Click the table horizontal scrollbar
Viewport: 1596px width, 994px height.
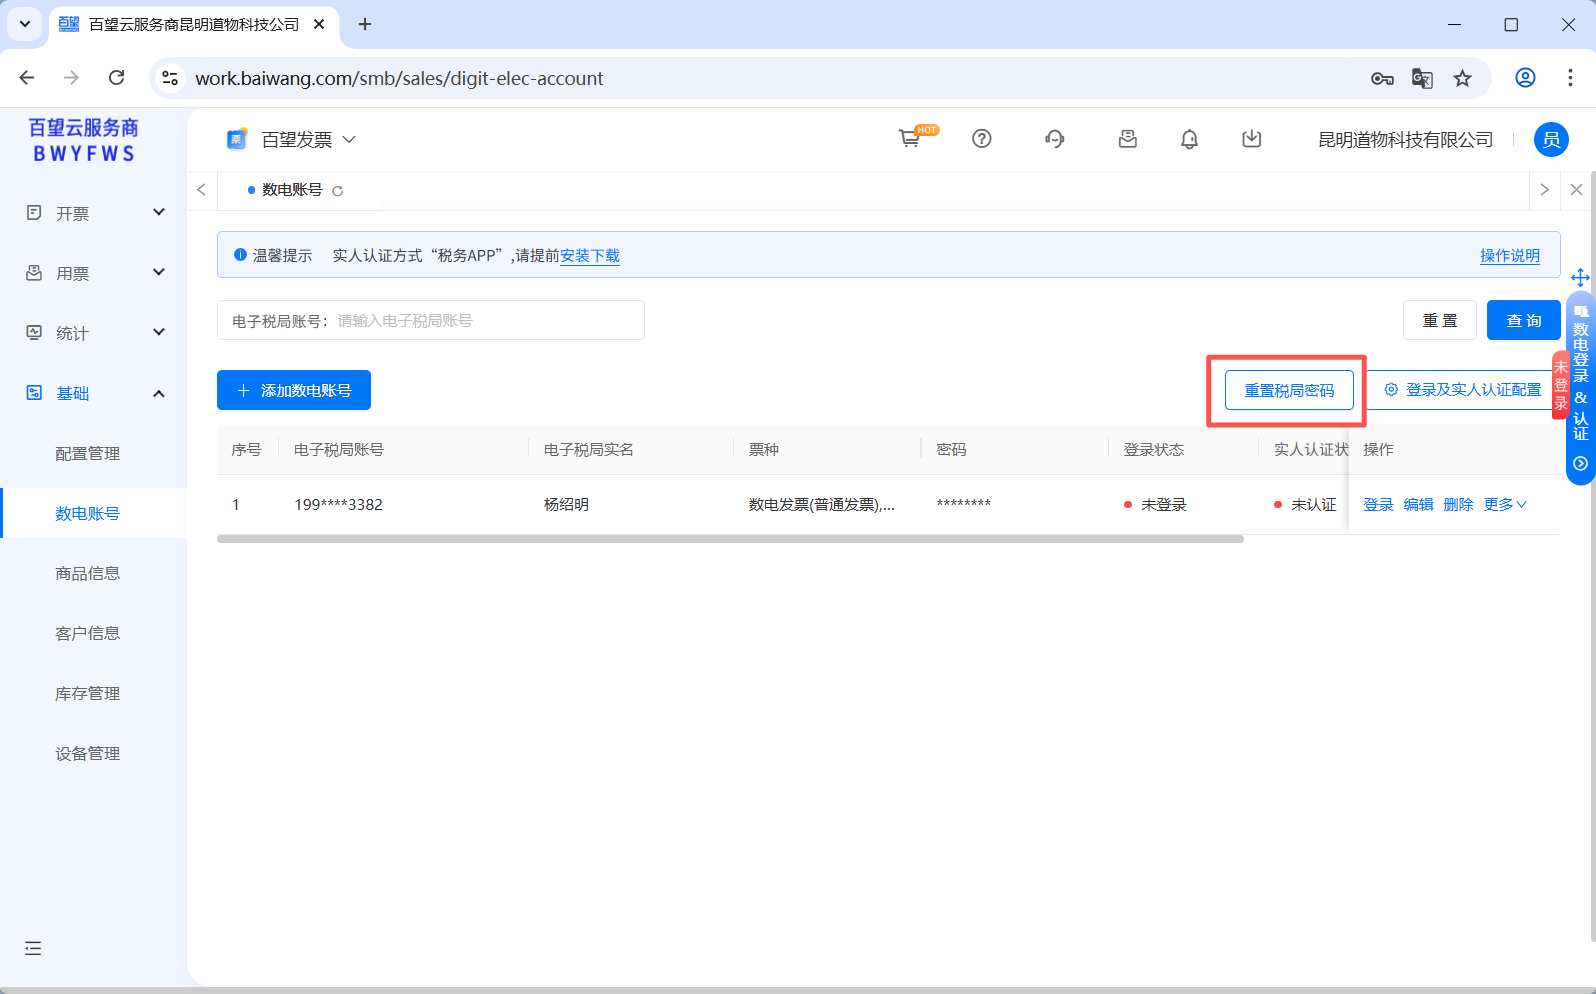point(730,539)
